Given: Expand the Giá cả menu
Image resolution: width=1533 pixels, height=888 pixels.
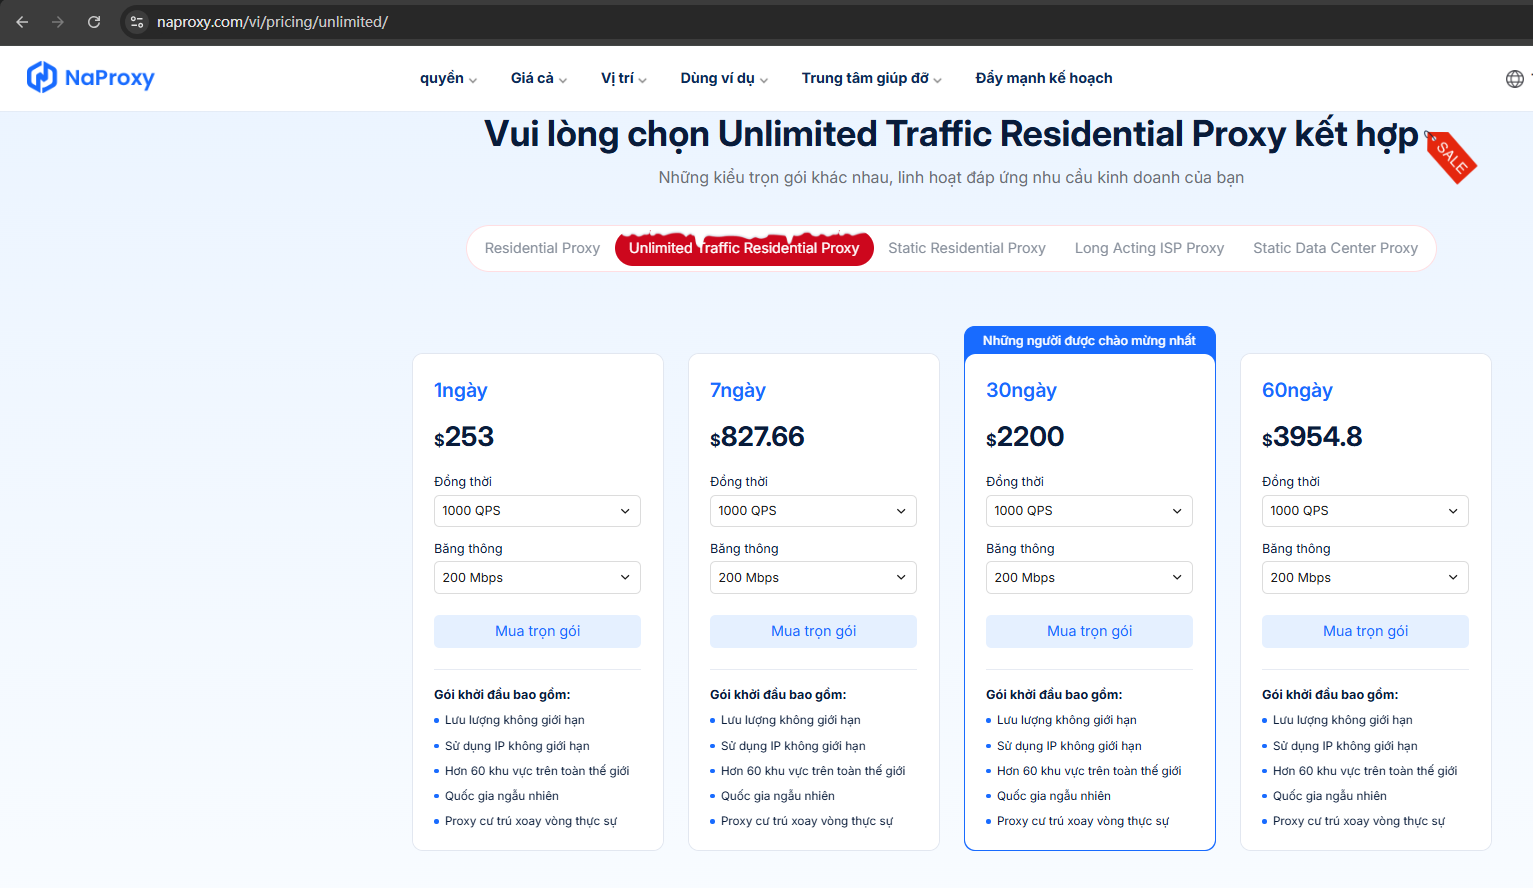Looking at the screenshot, I should (539, 78).
